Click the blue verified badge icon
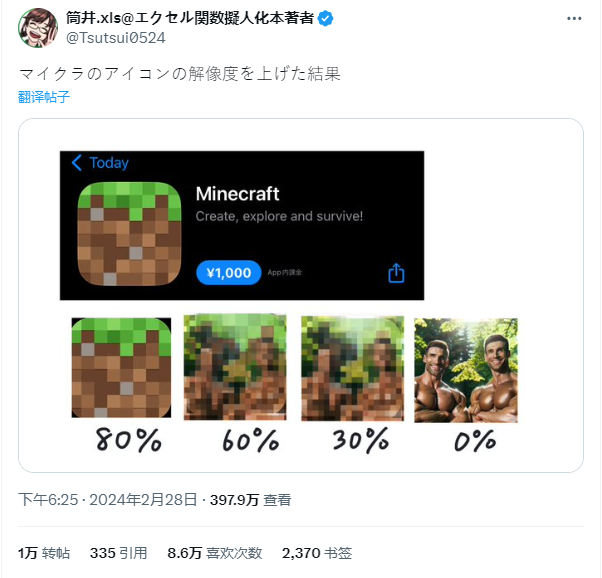 [x=325, y=19]
